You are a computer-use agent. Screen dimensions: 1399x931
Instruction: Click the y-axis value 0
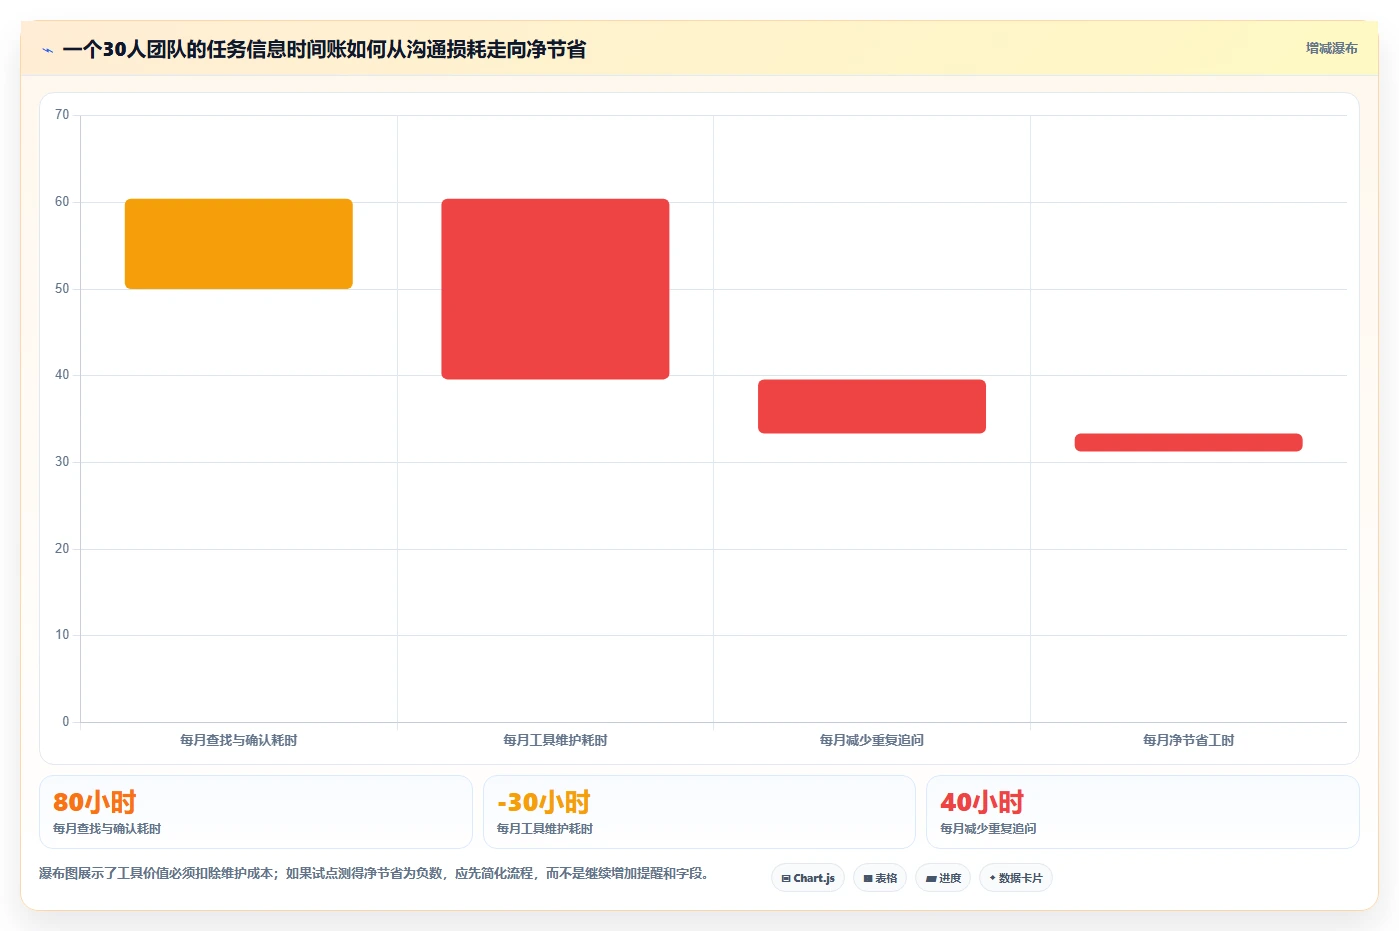[66, 722]
